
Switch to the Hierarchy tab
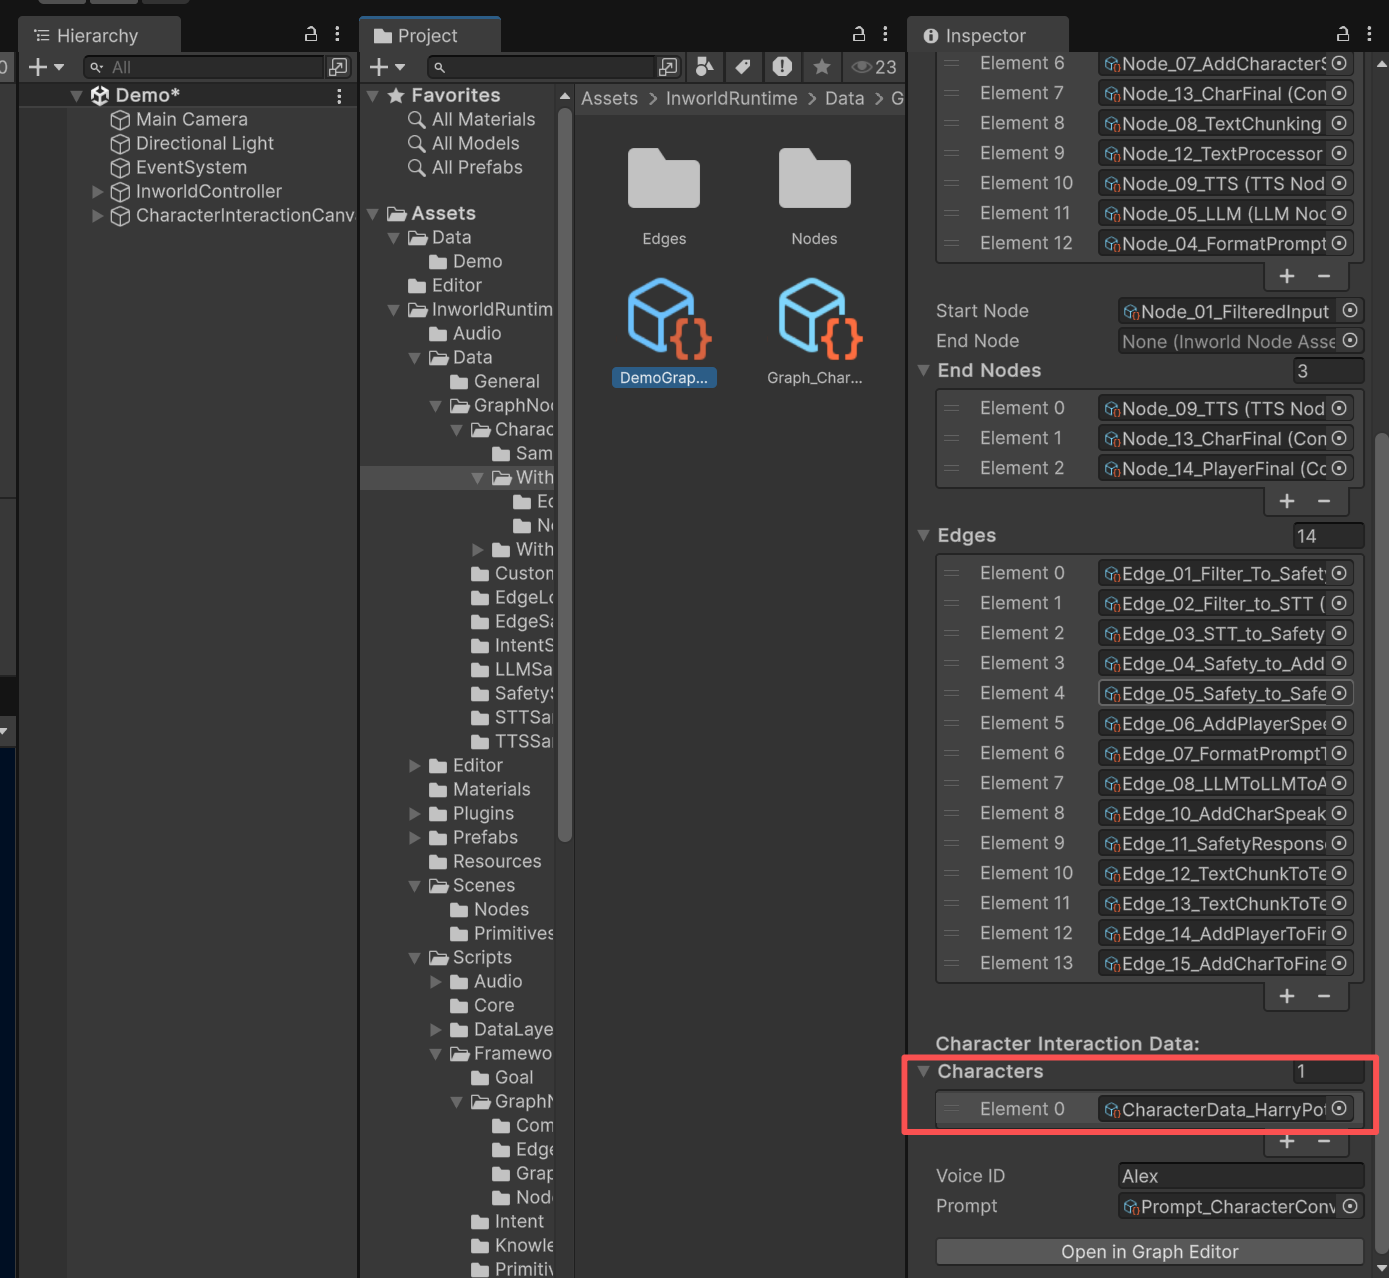tap(97, 35)
